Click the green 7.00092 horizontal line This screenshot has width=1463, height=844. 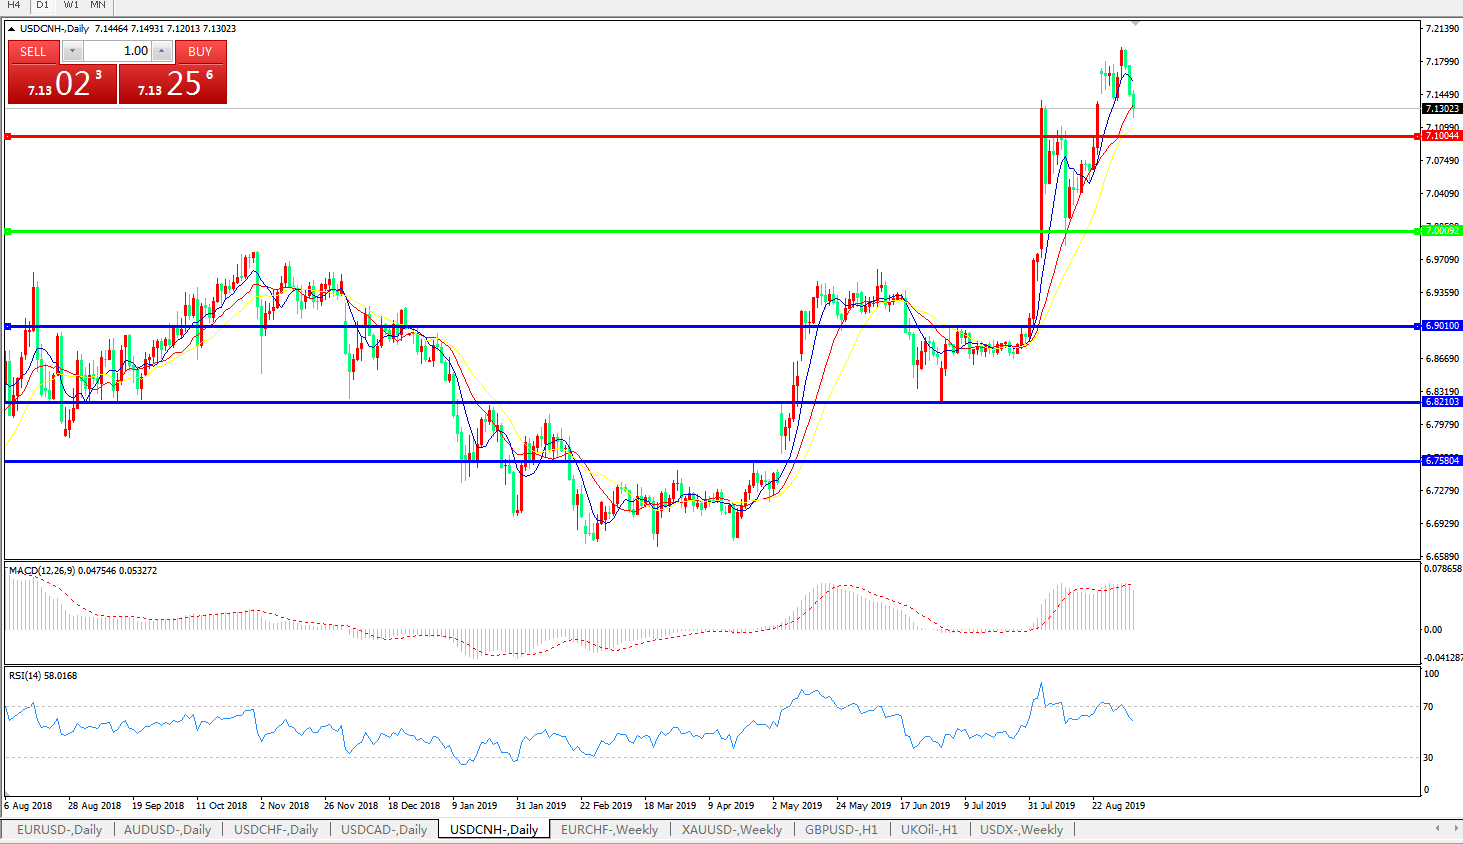tap(600, 232)
